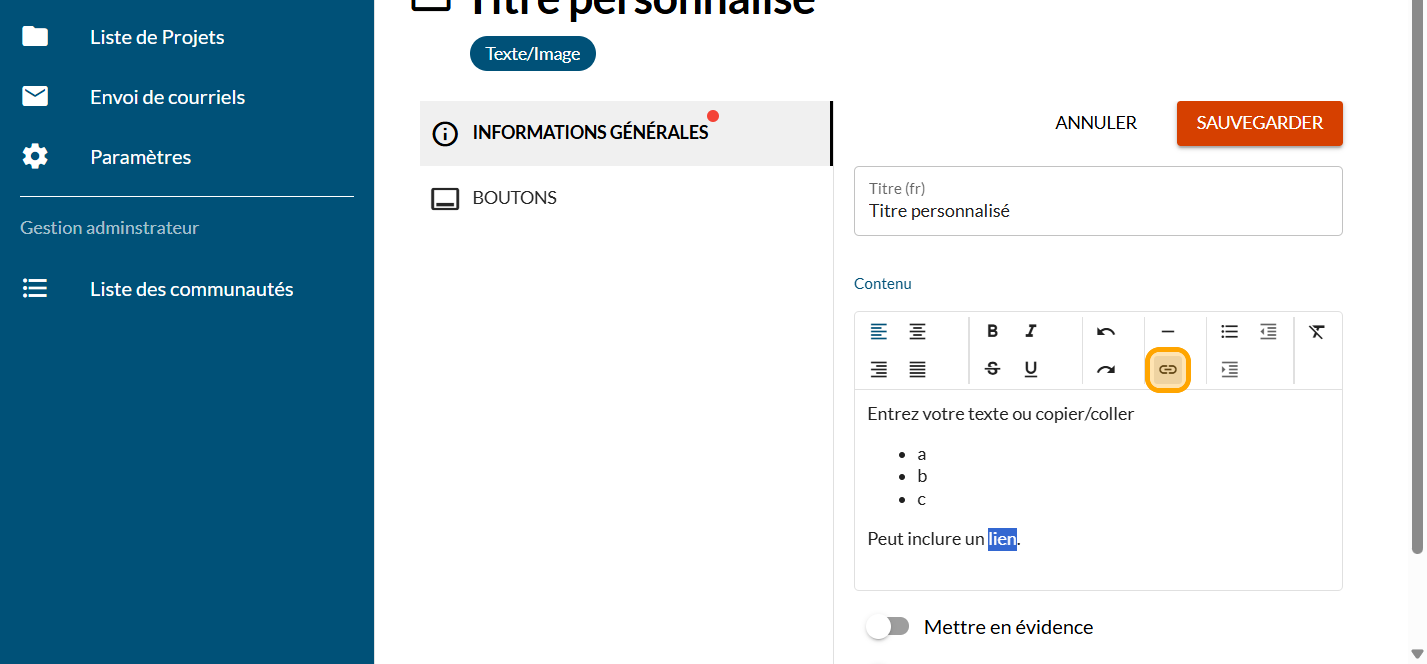
Task: Select the Informations Générales tab
Action: 590,133
